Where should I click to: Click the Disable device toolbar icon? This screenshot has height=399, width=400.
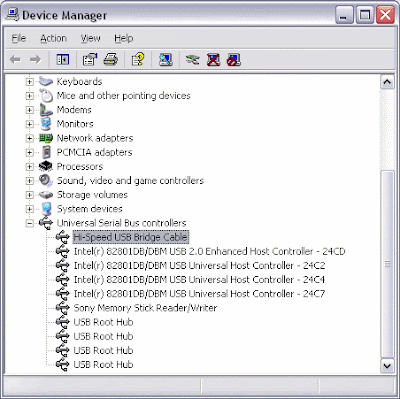click(x=234, y=60)
